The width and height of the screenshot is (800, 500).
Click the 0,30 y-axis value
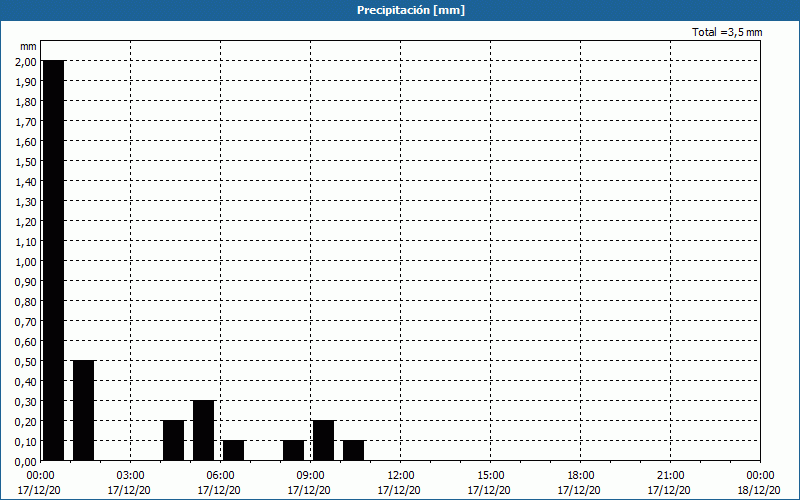coord(26,402)
